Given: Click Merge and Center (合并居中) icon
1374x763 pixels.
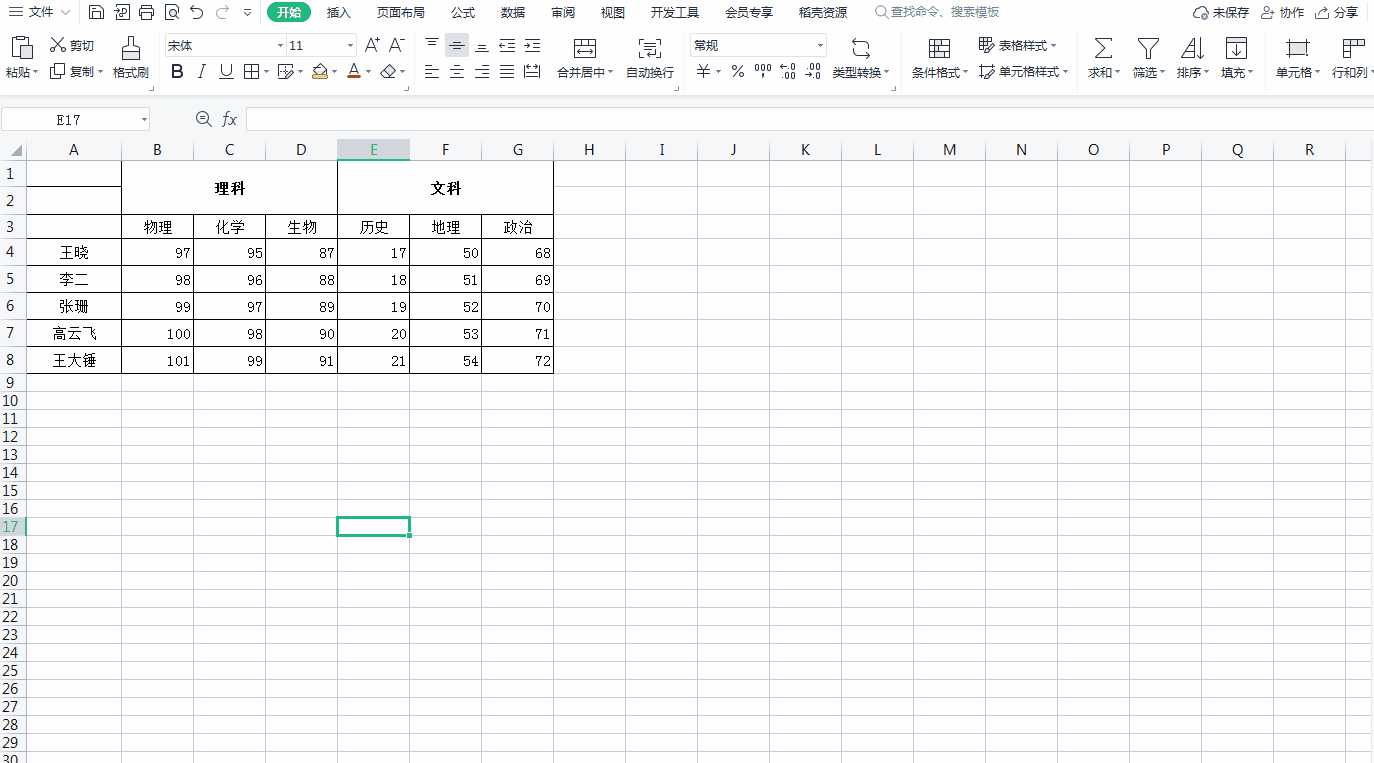Looking at the screenshot, I should [585, 49].
